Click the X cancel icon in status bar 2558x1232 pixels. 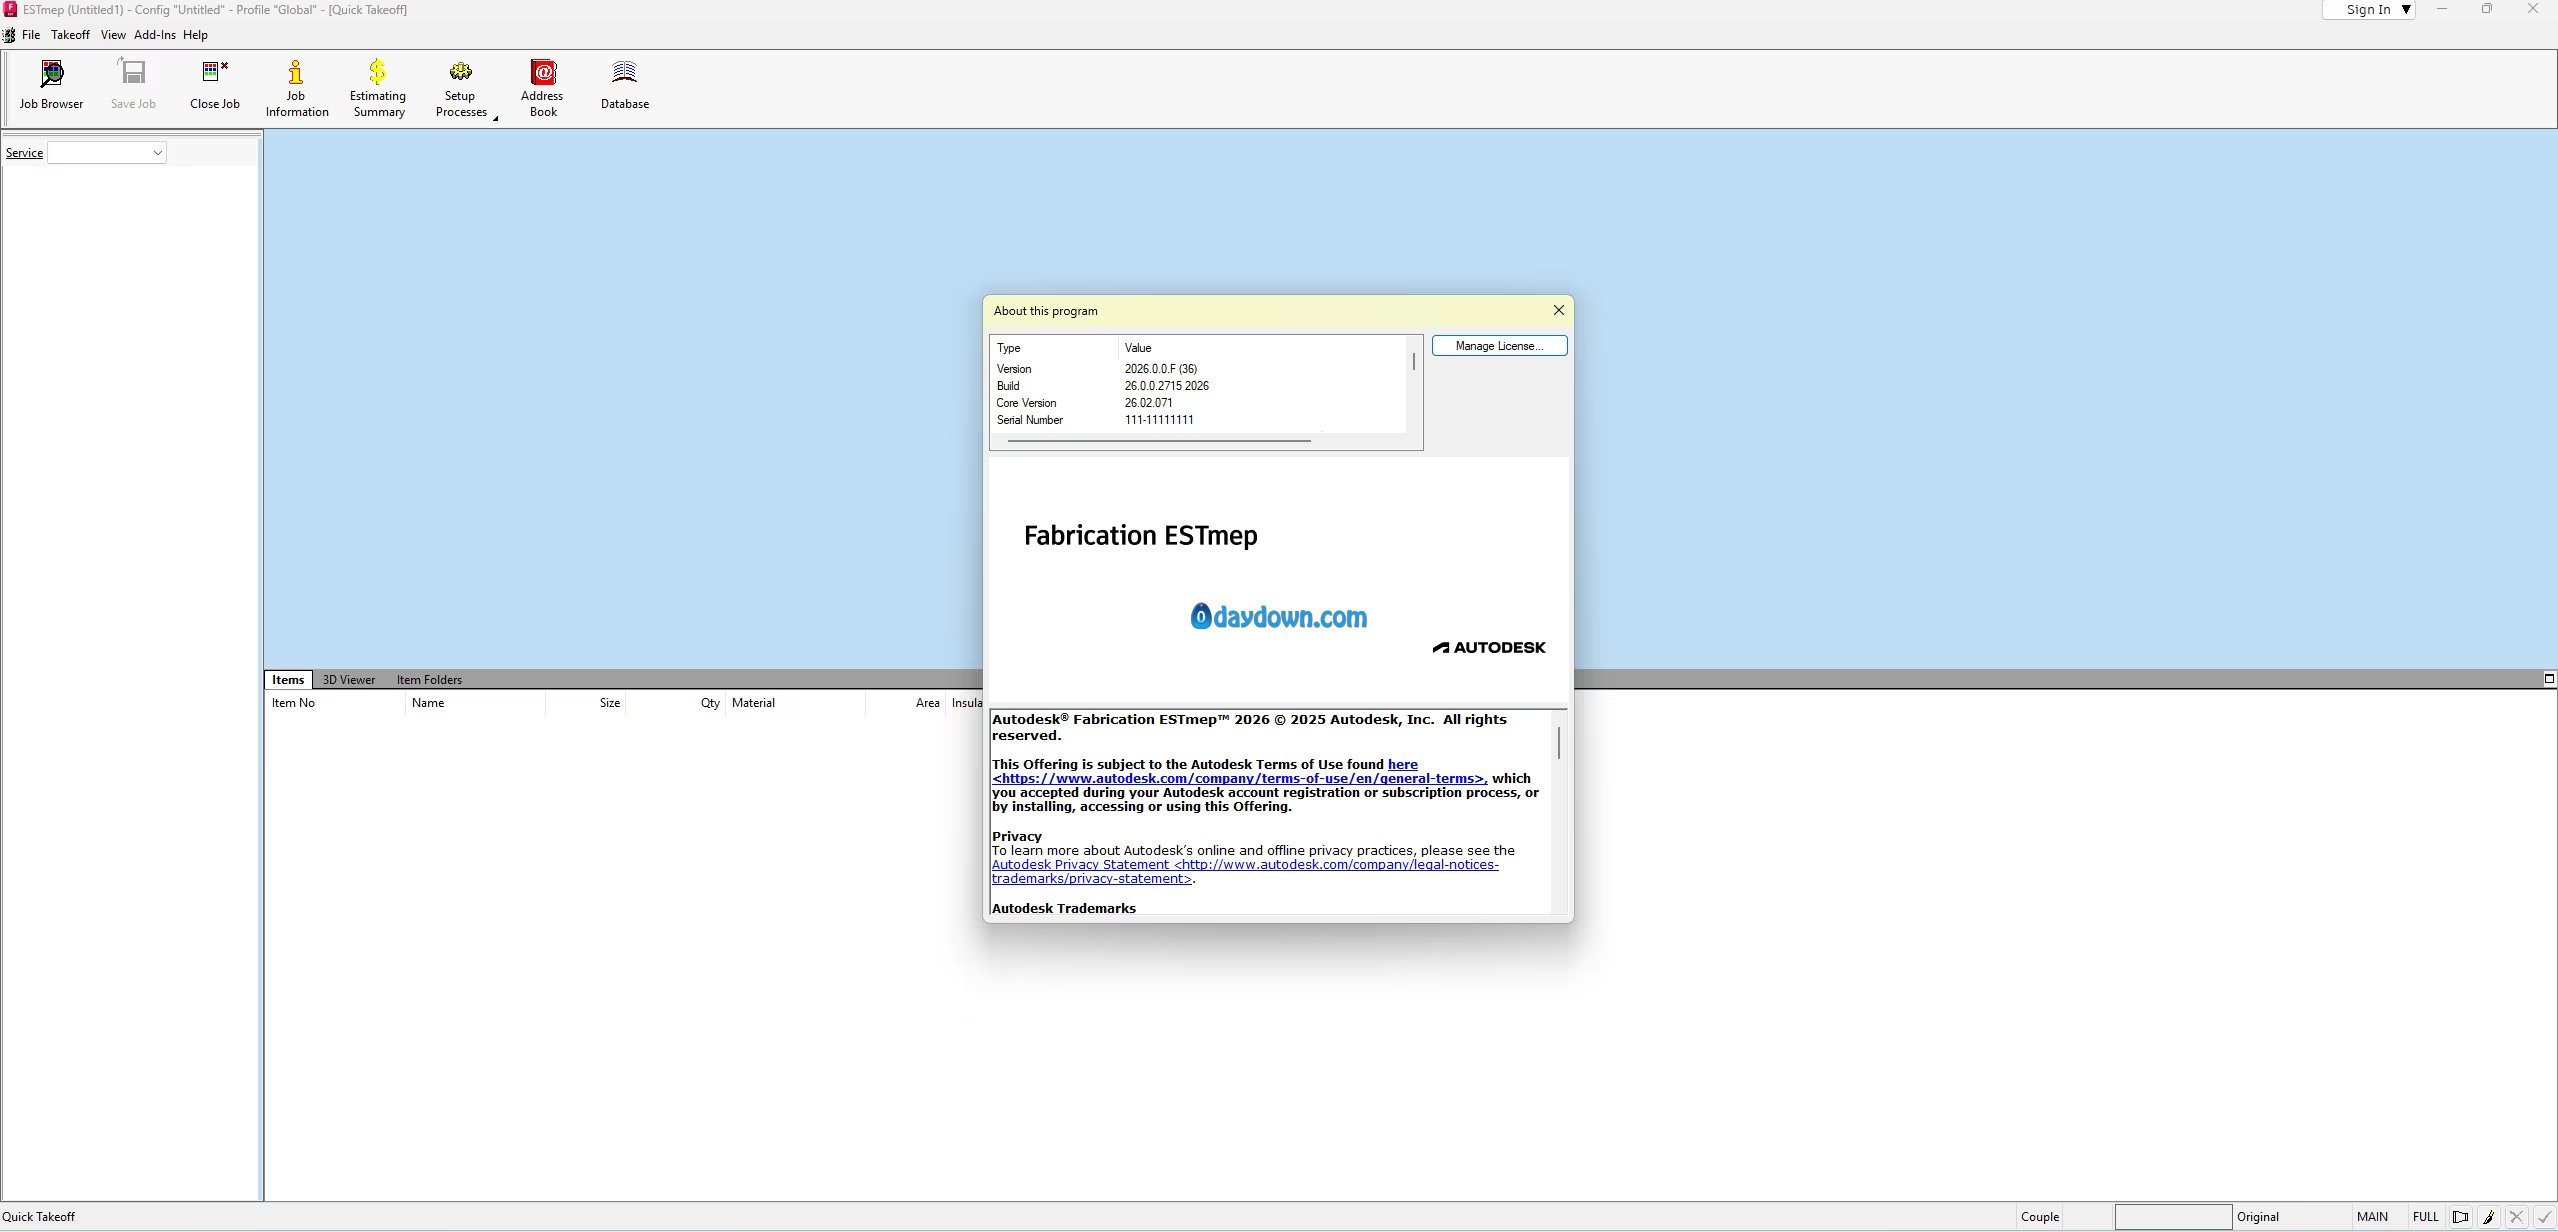pyautogui.click(x=2516, y=1217)
